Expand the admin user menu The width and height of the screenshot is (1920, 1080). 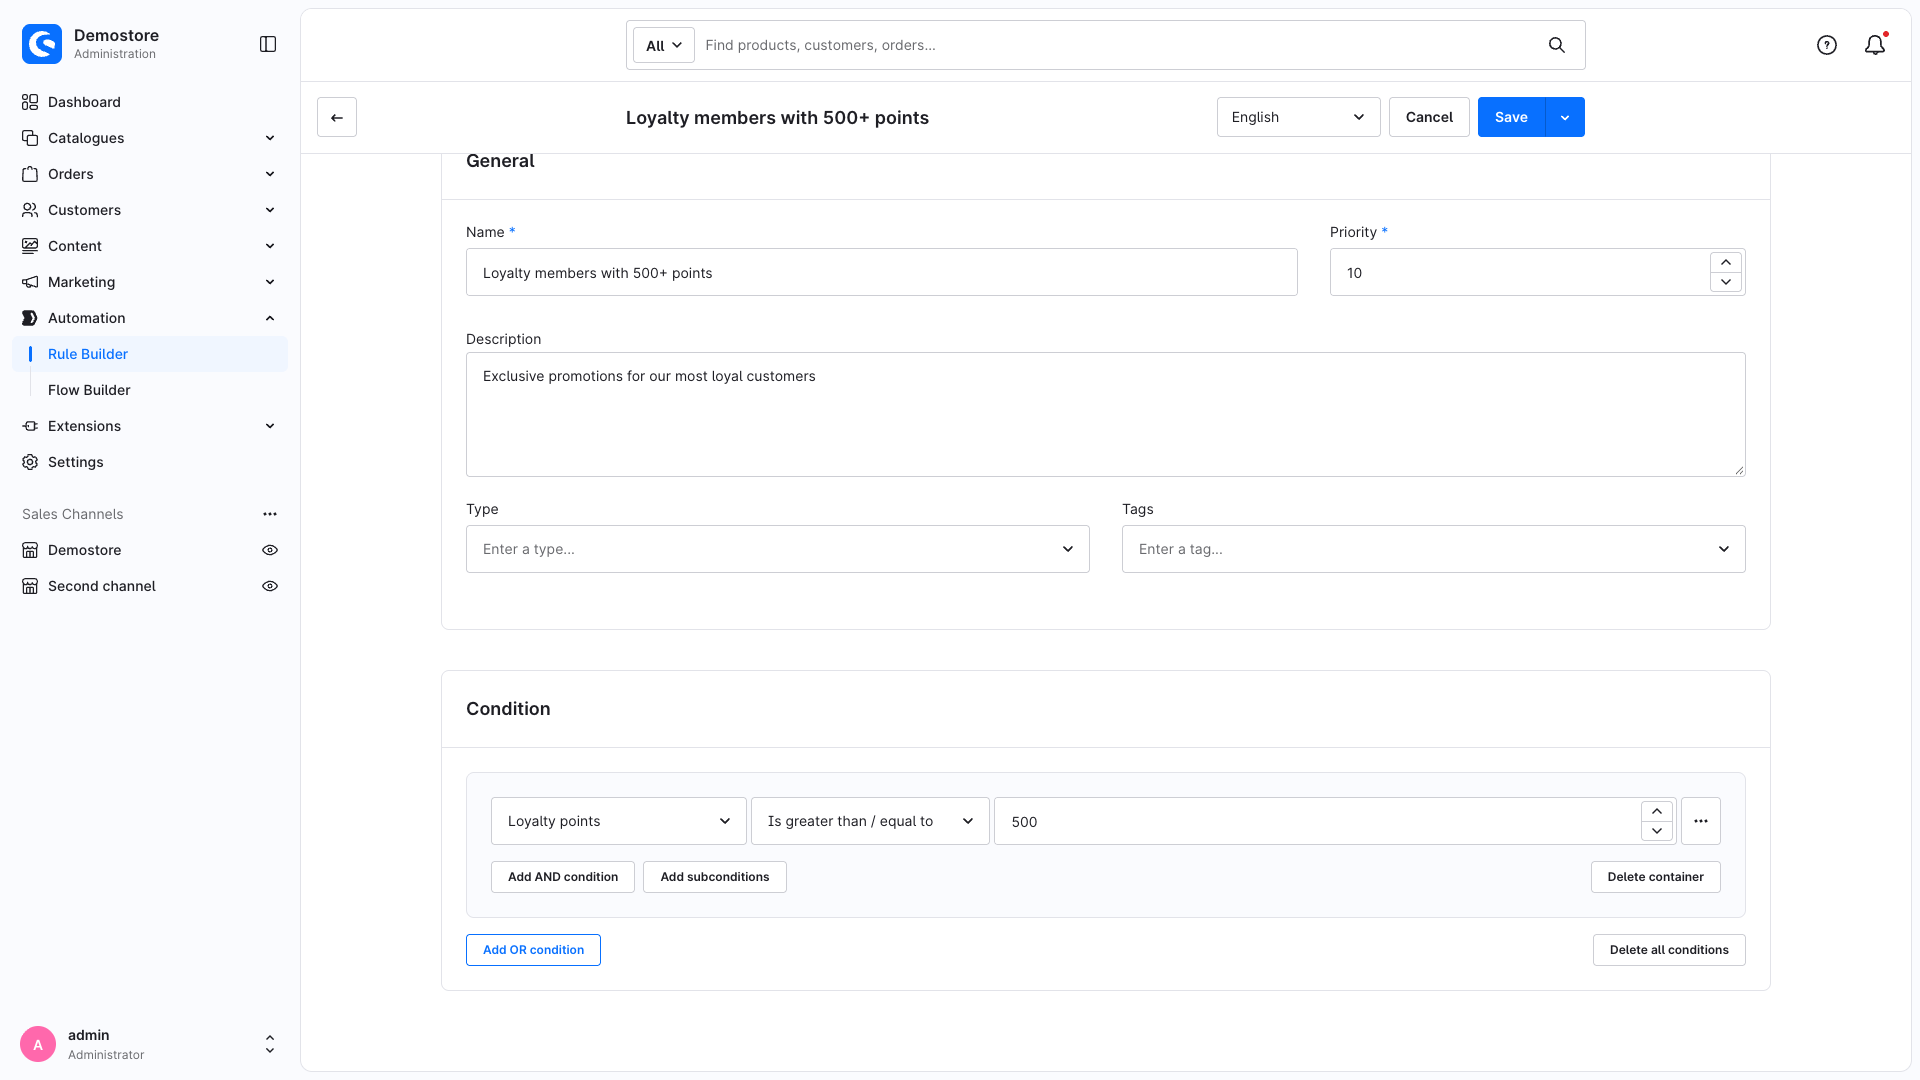click(x=270, y=1044)
